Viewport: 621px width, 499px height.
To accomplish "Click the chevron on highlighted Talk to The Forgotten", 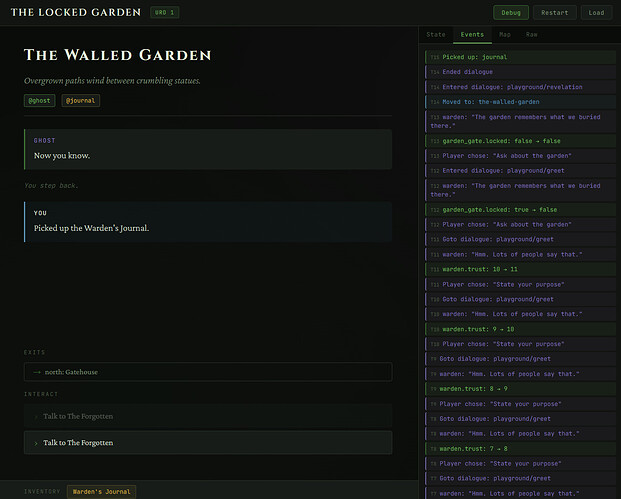I will [36, 442].
